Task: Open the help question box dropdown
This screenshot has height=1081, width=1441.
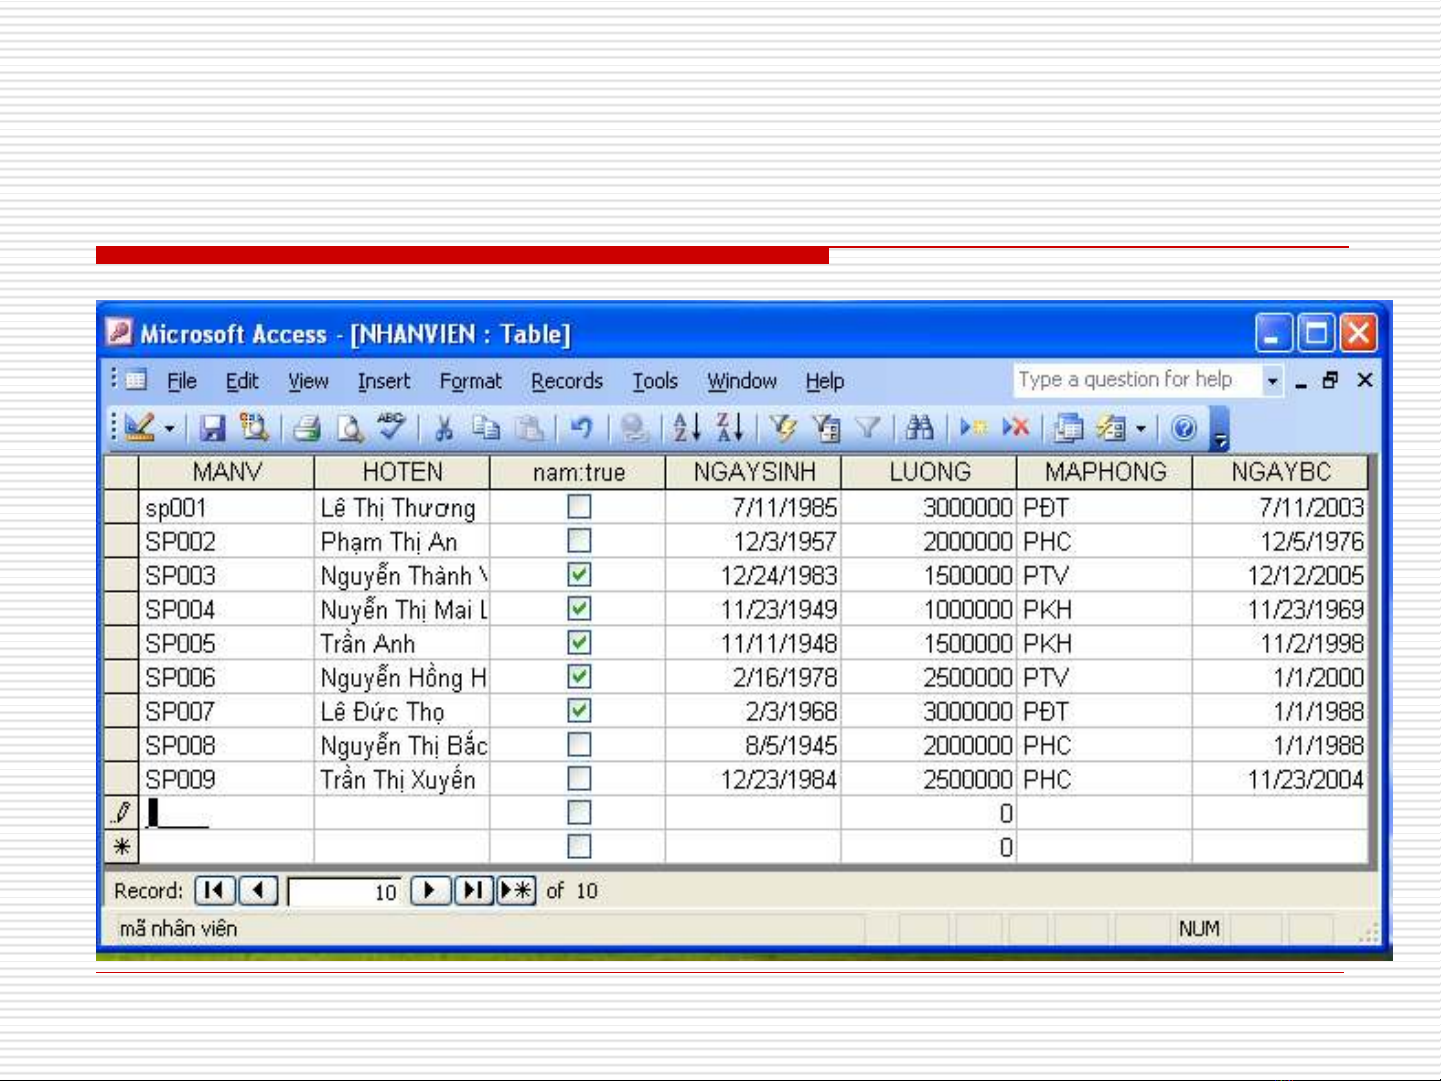Action: [1272, 381]
